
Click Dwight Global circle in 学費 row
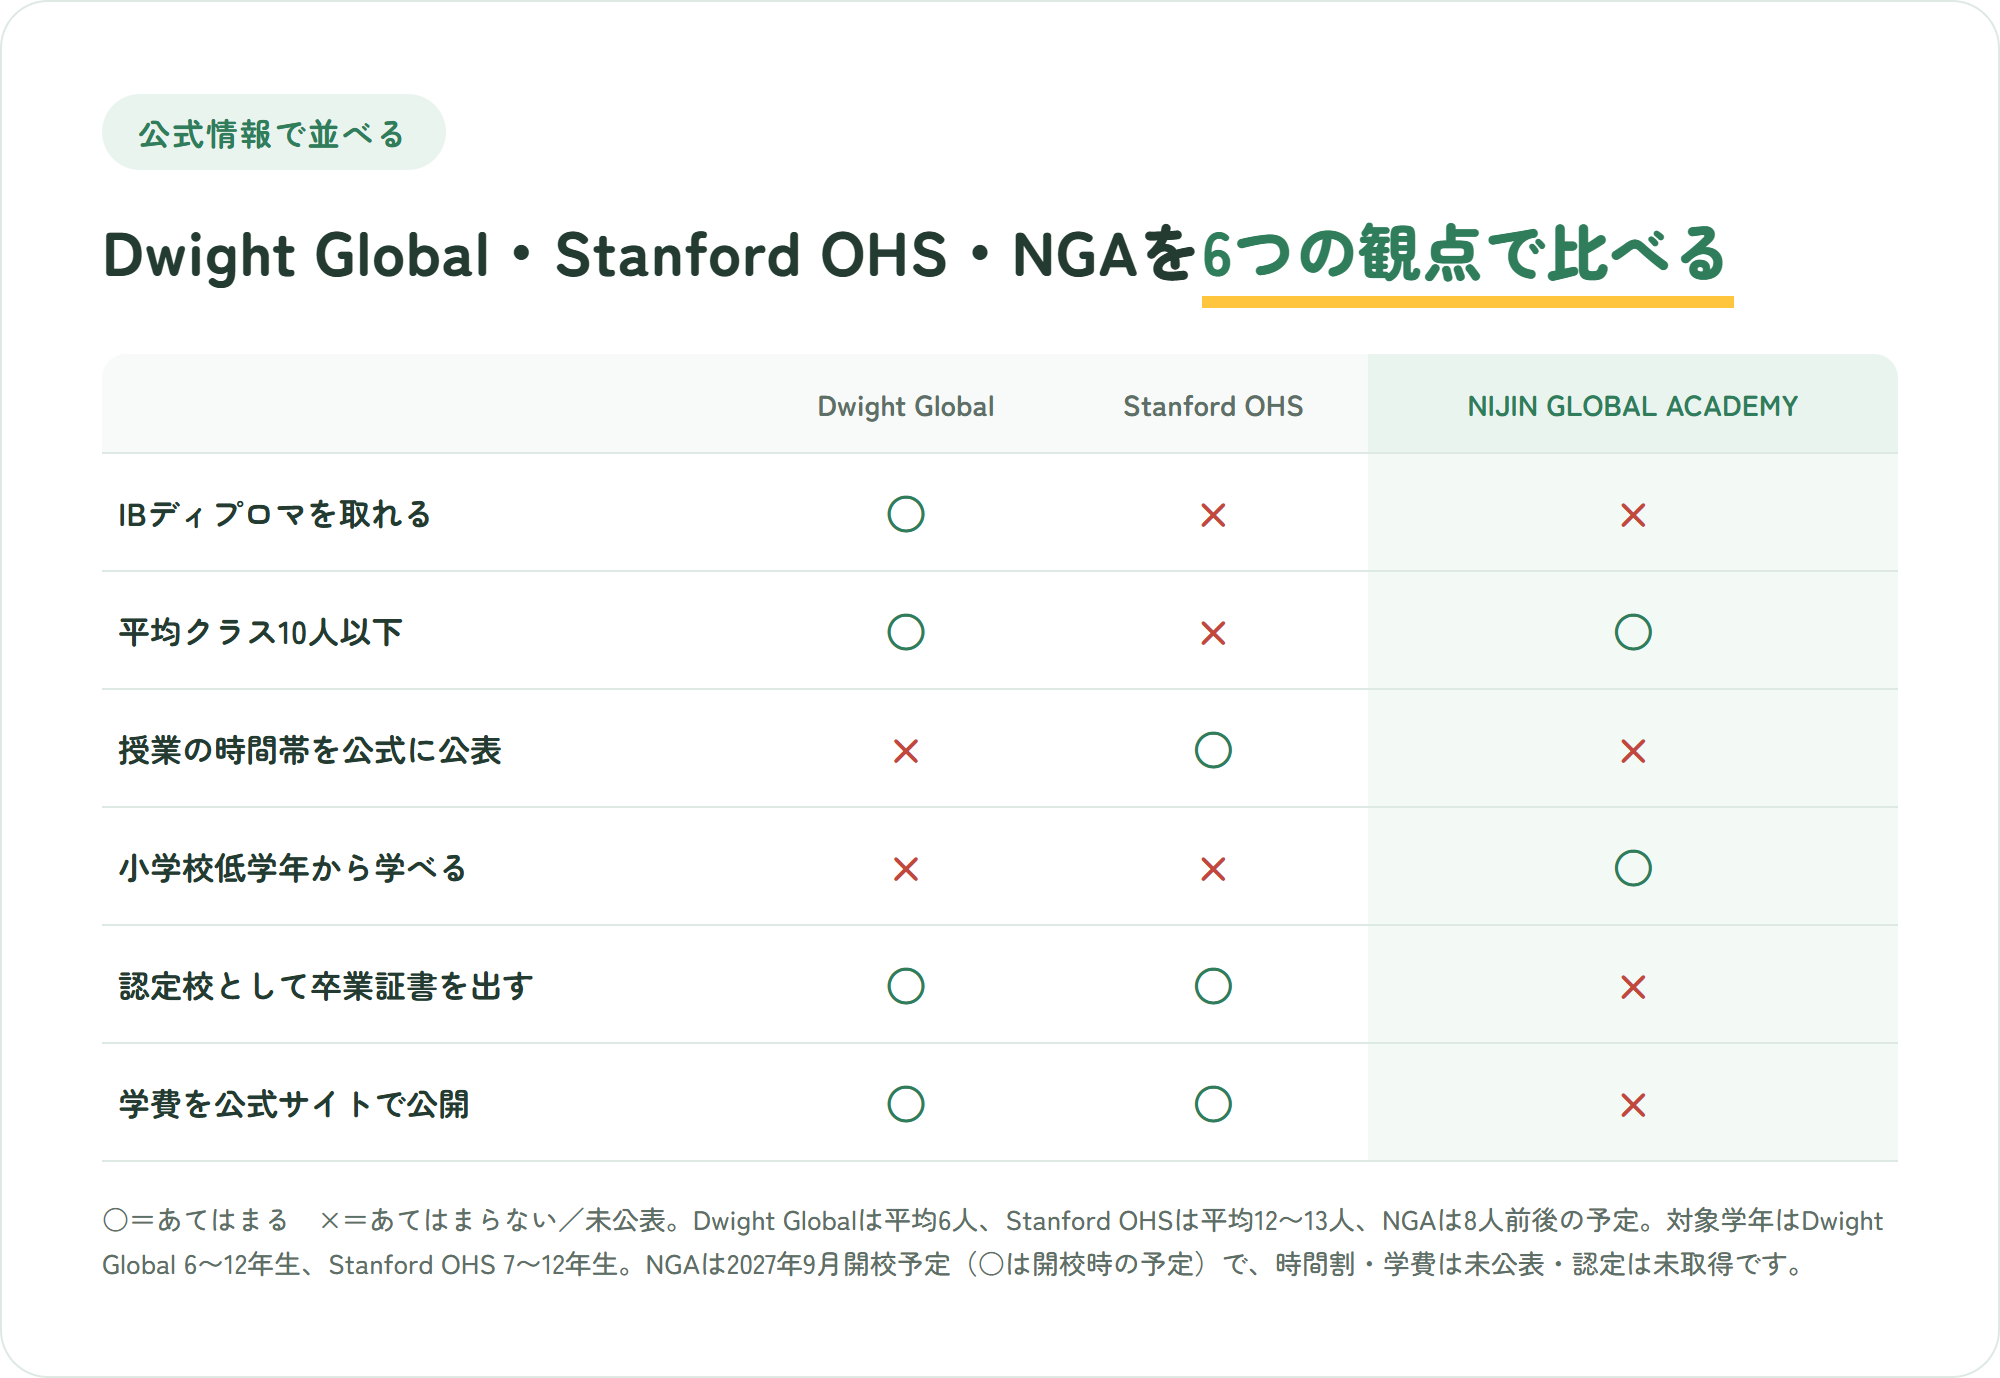tap(906, 1104)
